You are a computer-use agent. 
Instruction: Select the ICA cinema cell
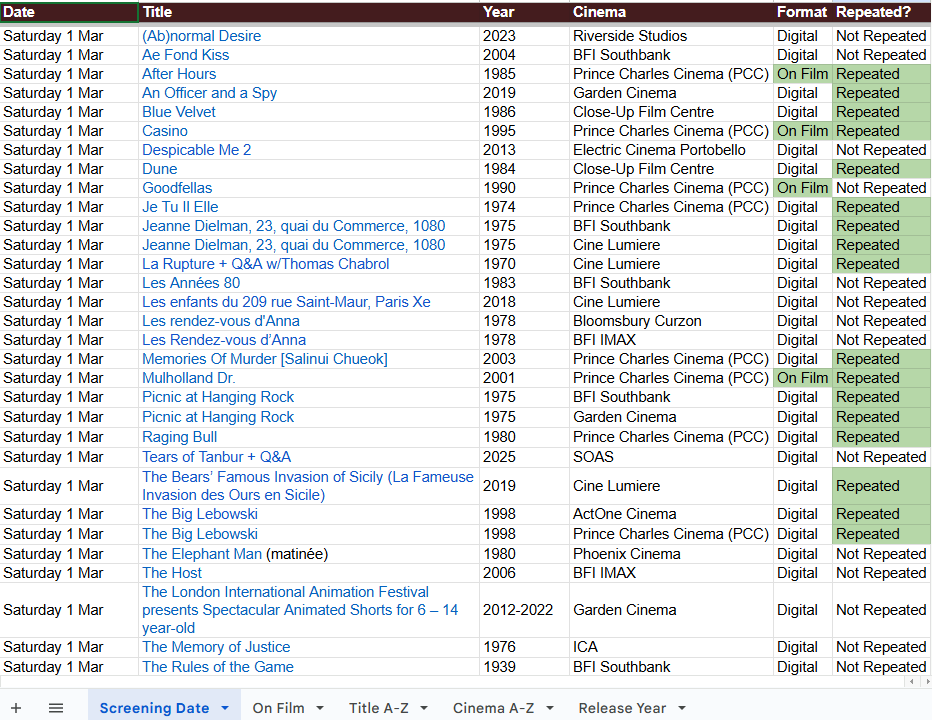pos(671,647)
